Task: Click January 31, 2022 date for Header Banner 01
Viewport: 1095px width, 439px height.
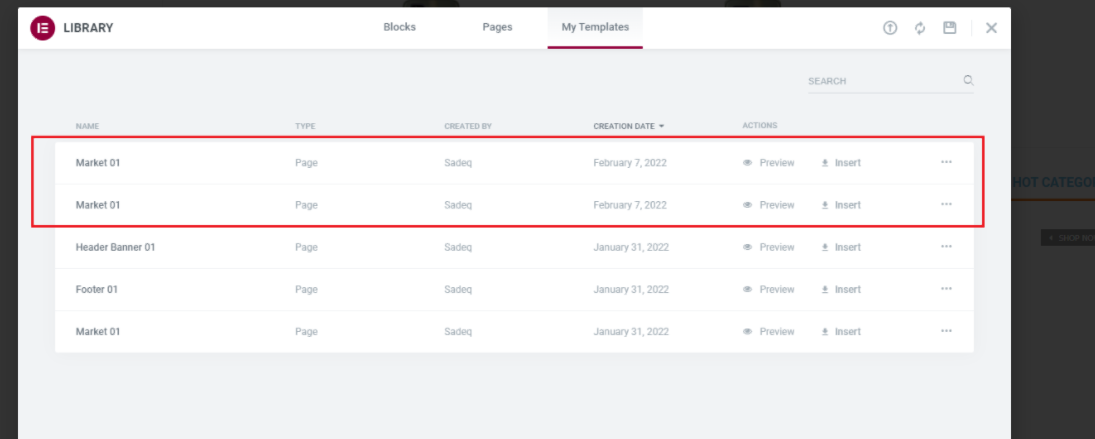Action: tap(631, 247)
